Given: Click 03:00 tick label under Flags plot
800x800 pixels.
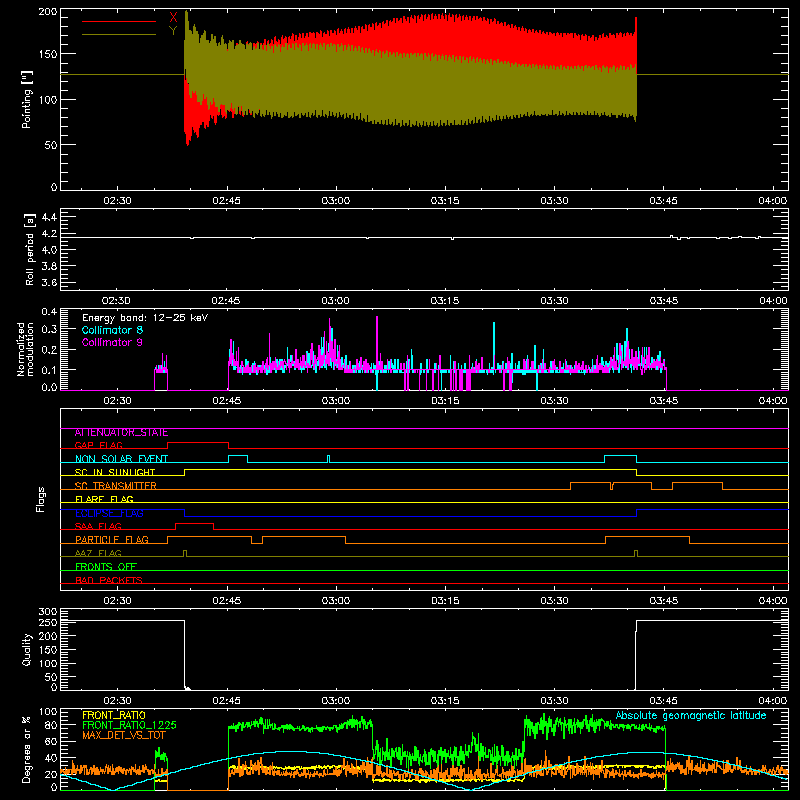Looking at the screenshot, I should tap(336, 601).
